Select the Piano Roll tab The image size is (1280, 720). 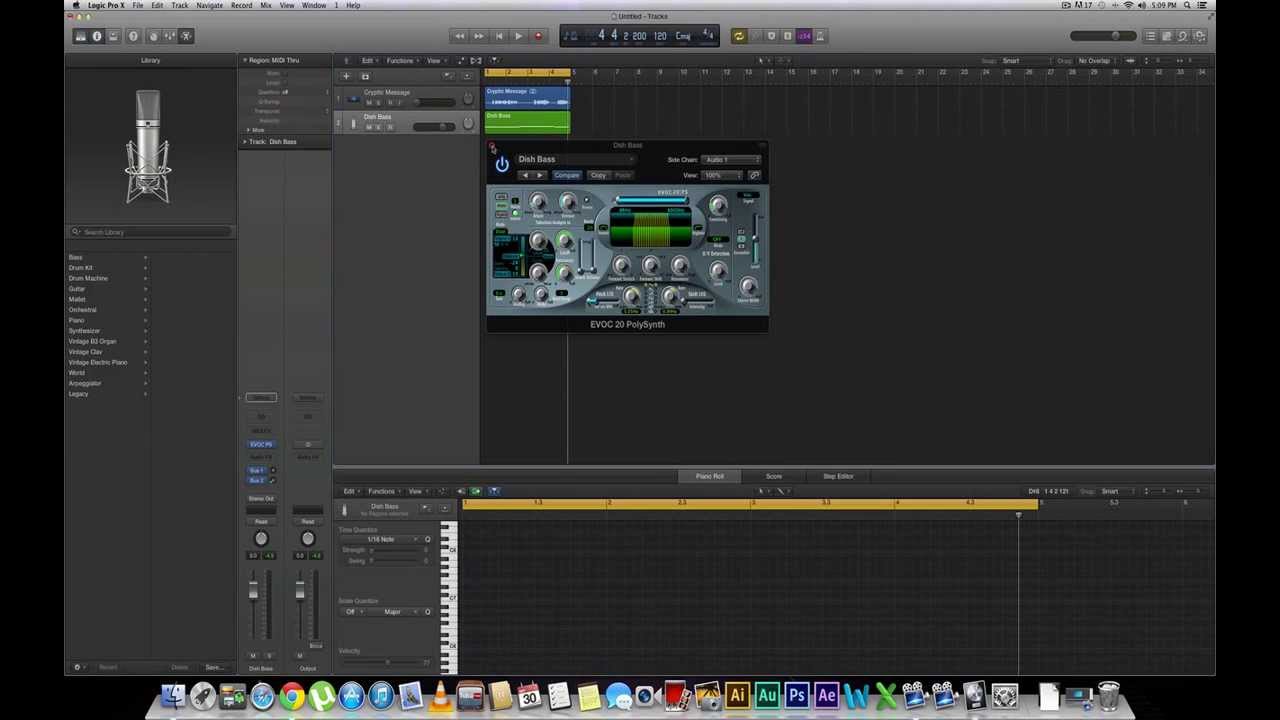[710, 476]
